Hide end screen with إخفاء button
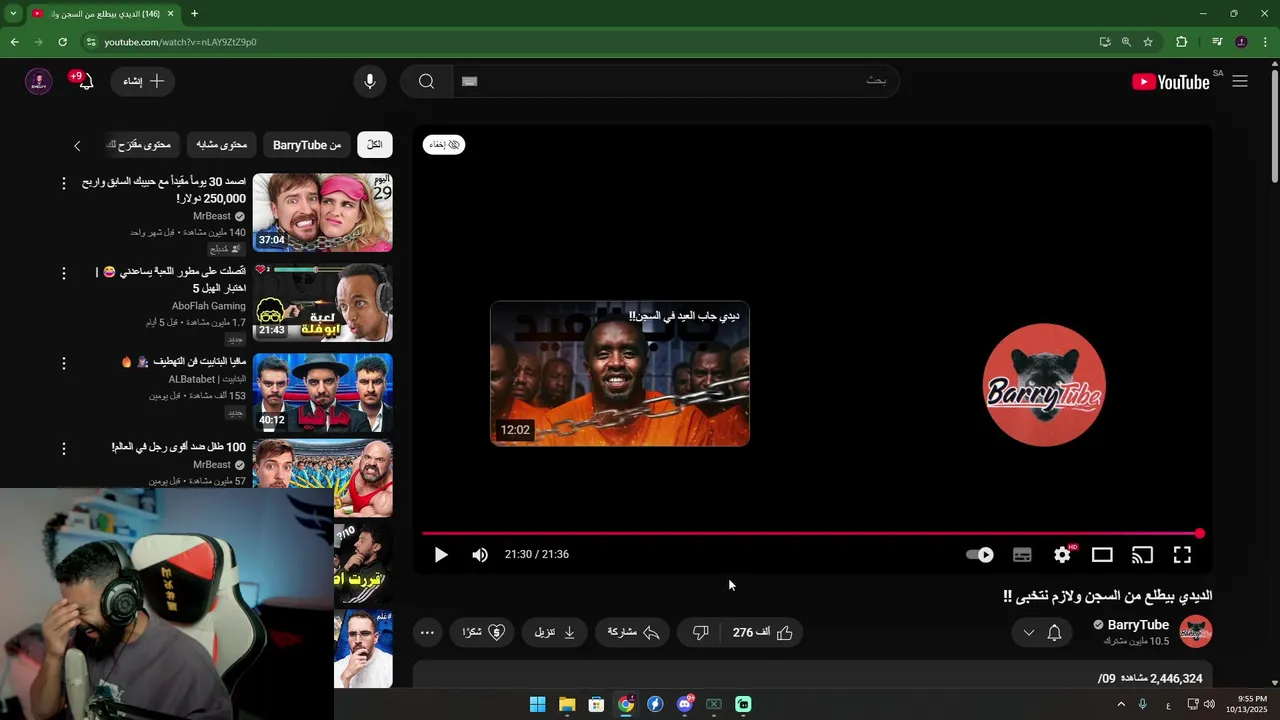 tap(444, 145)
